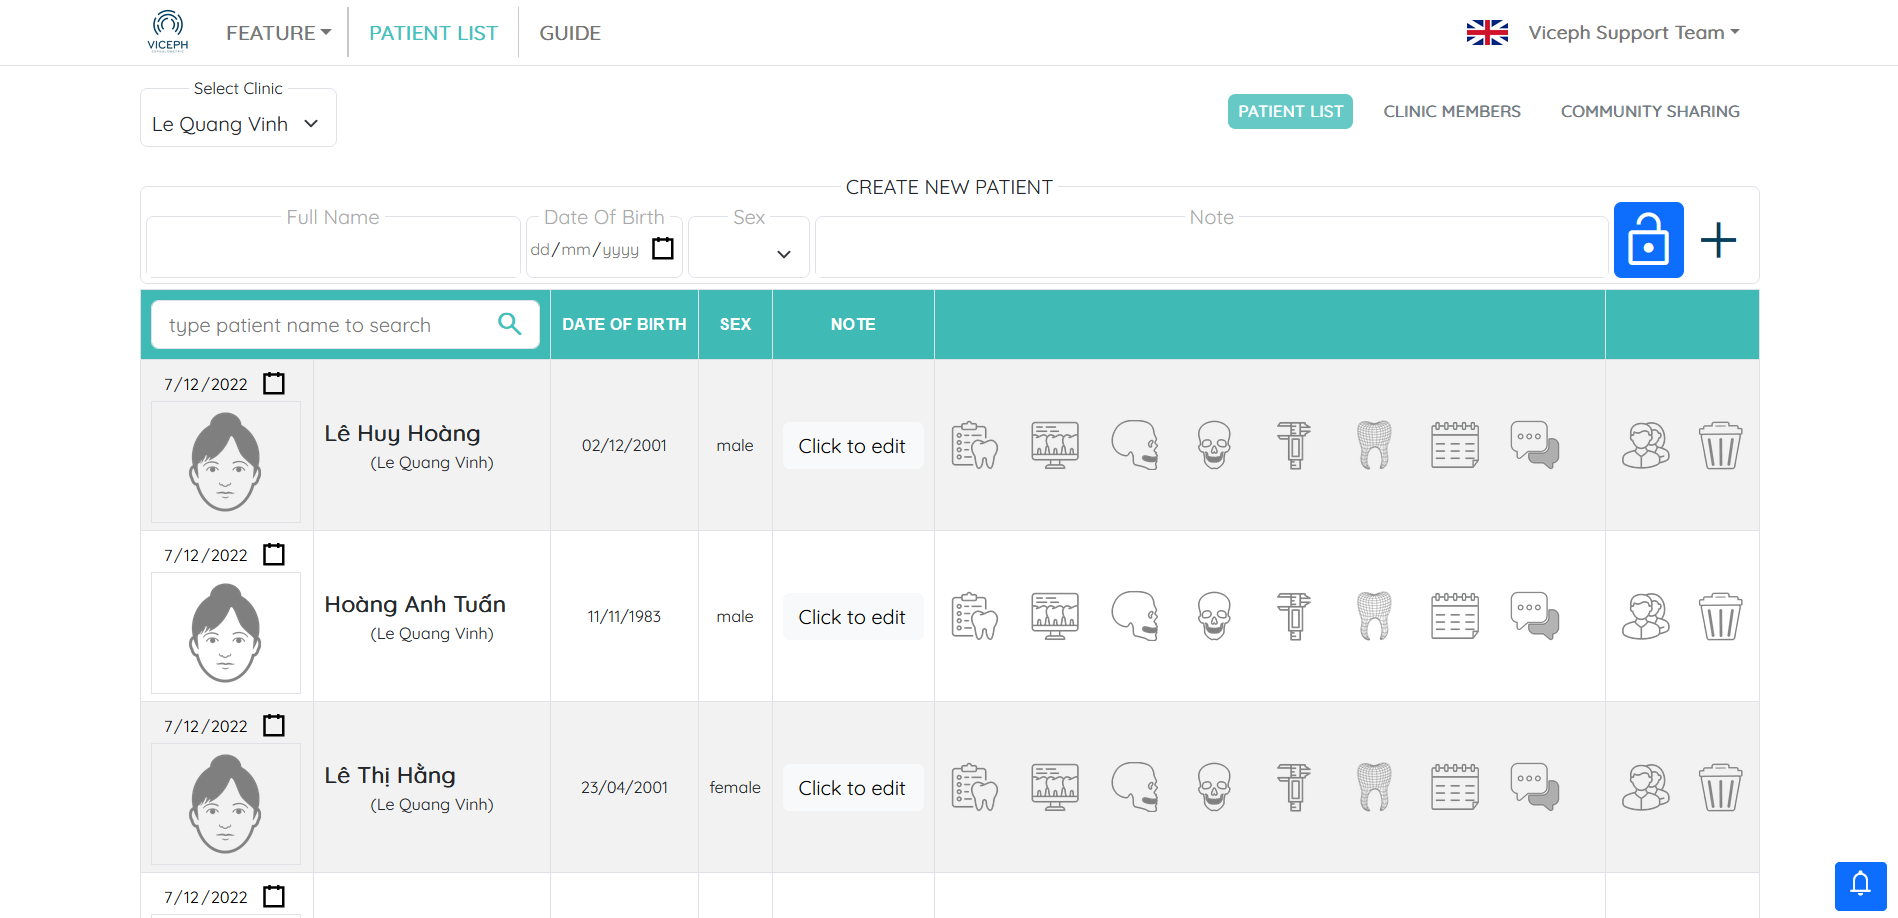Open calendar schedule icon for Hoàng Anh Tuấn
The height and width of the screenshot is (918, 1898).
[1455, 616]
